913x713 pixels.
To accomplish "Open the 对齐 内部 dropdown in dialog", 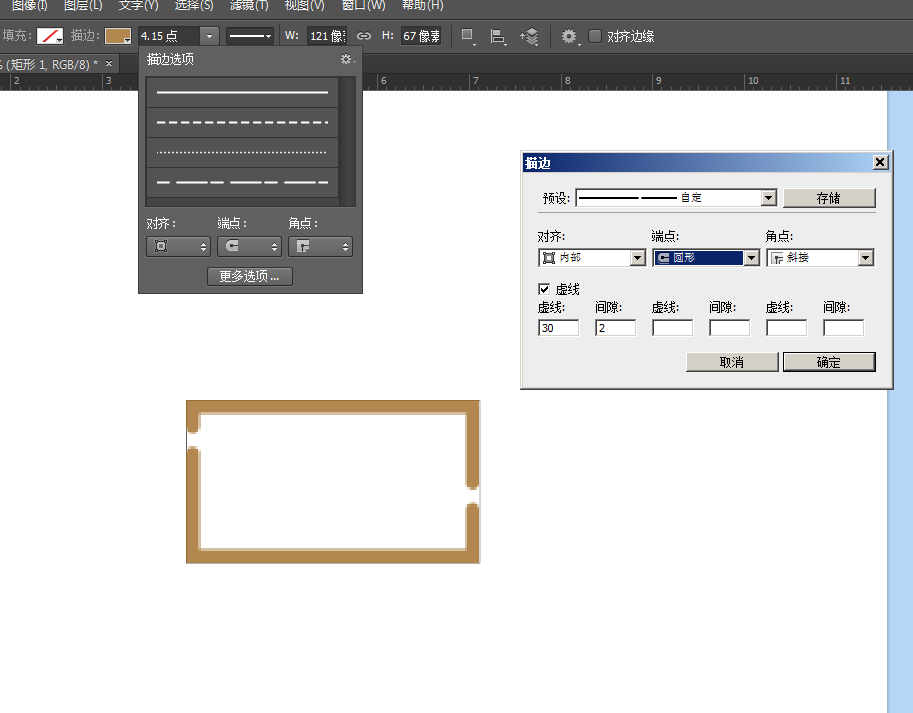I will 592,257.
